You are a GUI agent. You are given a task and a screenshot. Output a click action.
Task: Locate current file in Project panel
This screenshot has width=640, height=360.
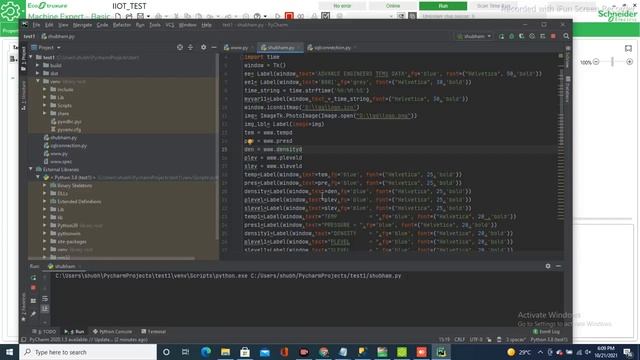point(180,47)
